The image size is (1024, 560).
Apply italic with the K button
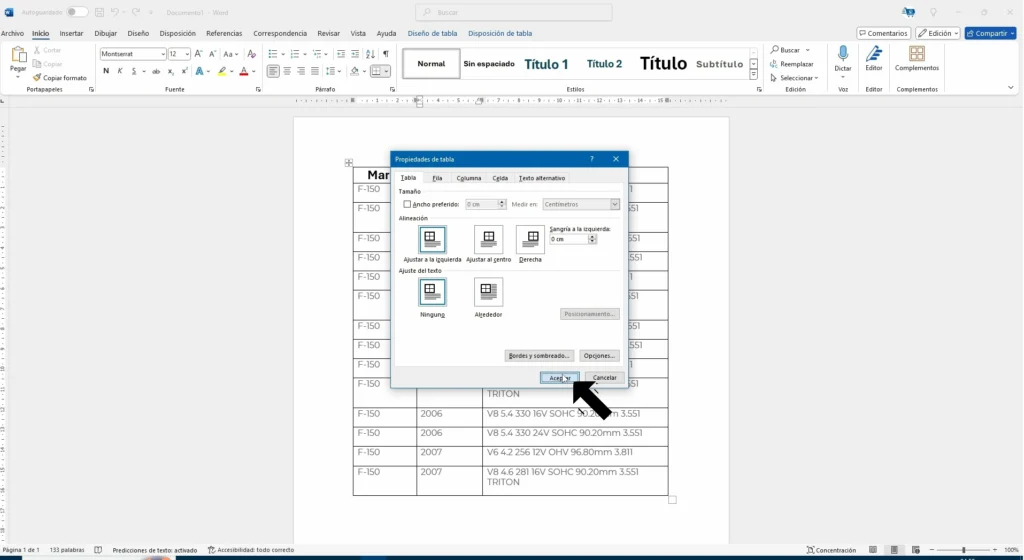(x=120, y=71)
